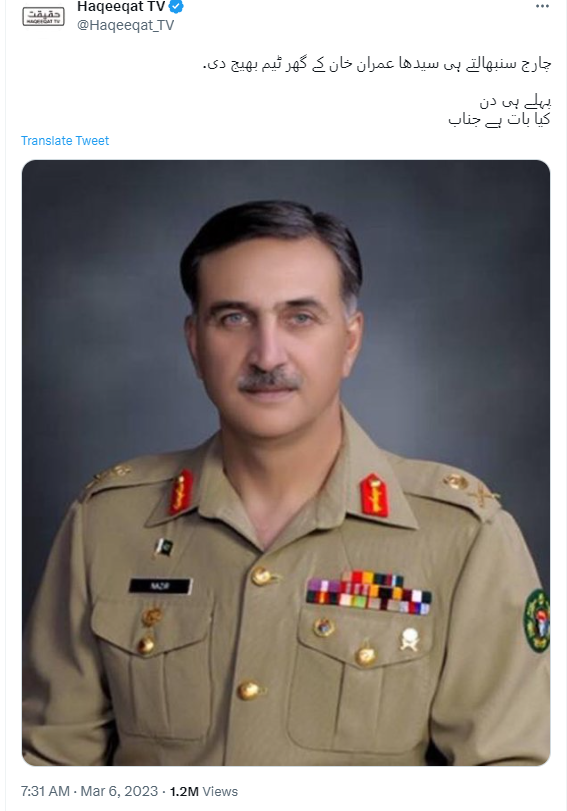
Task: Click the first Urdu line mentioning Imran Khan
Action: (377, 64)
